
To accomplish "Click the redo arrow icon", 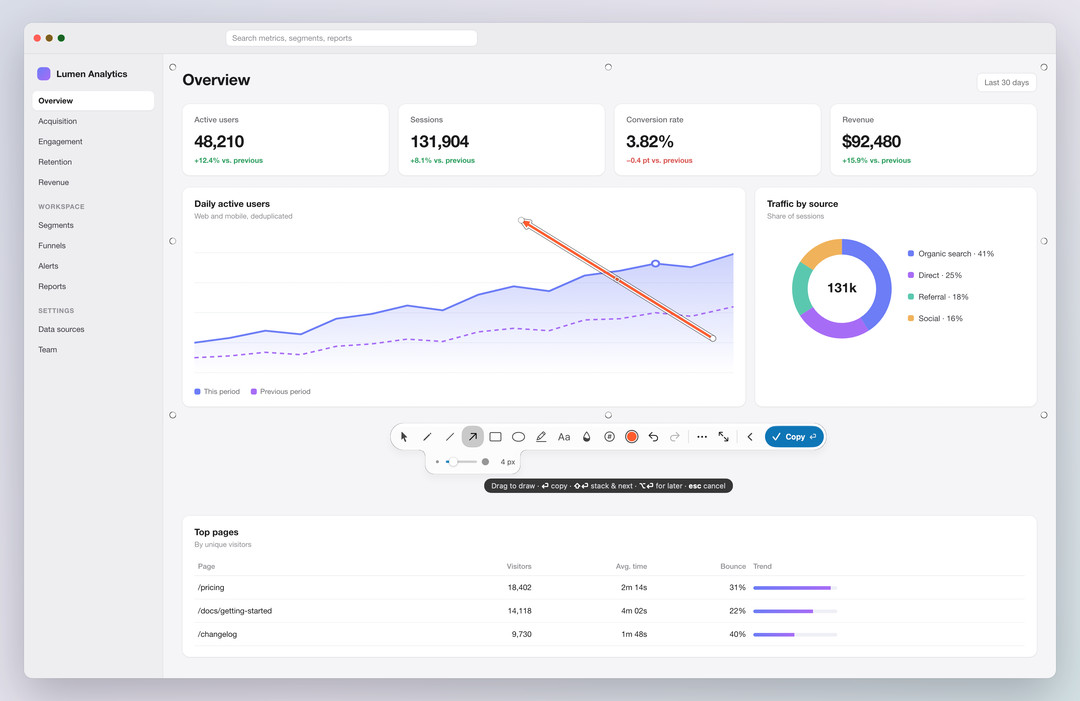I will [675, 437].
